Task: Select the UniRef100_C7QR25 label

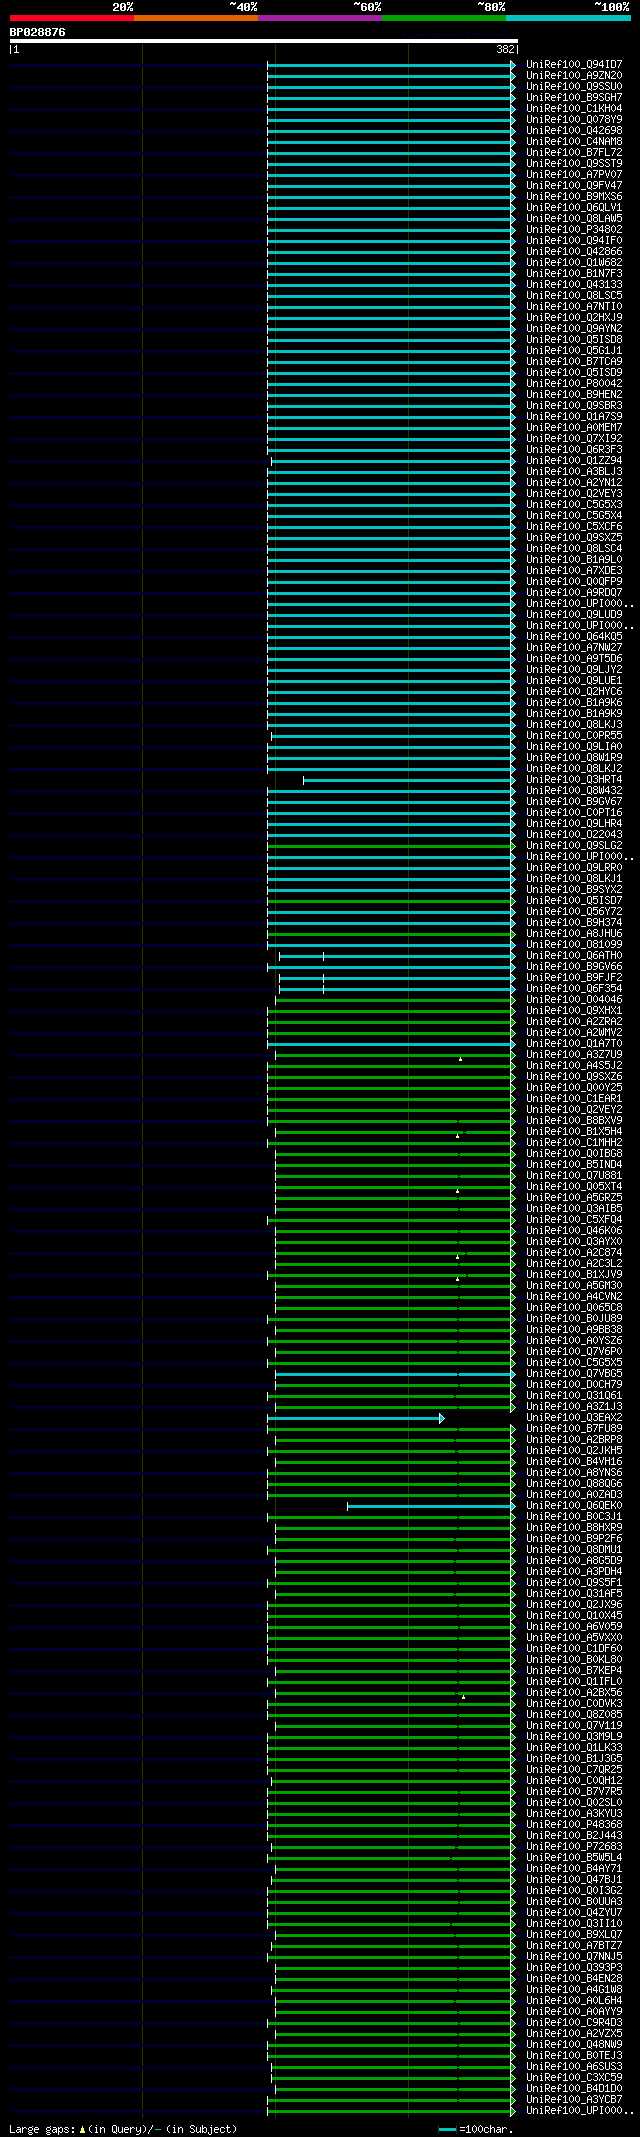Action: pos(574,1769)
